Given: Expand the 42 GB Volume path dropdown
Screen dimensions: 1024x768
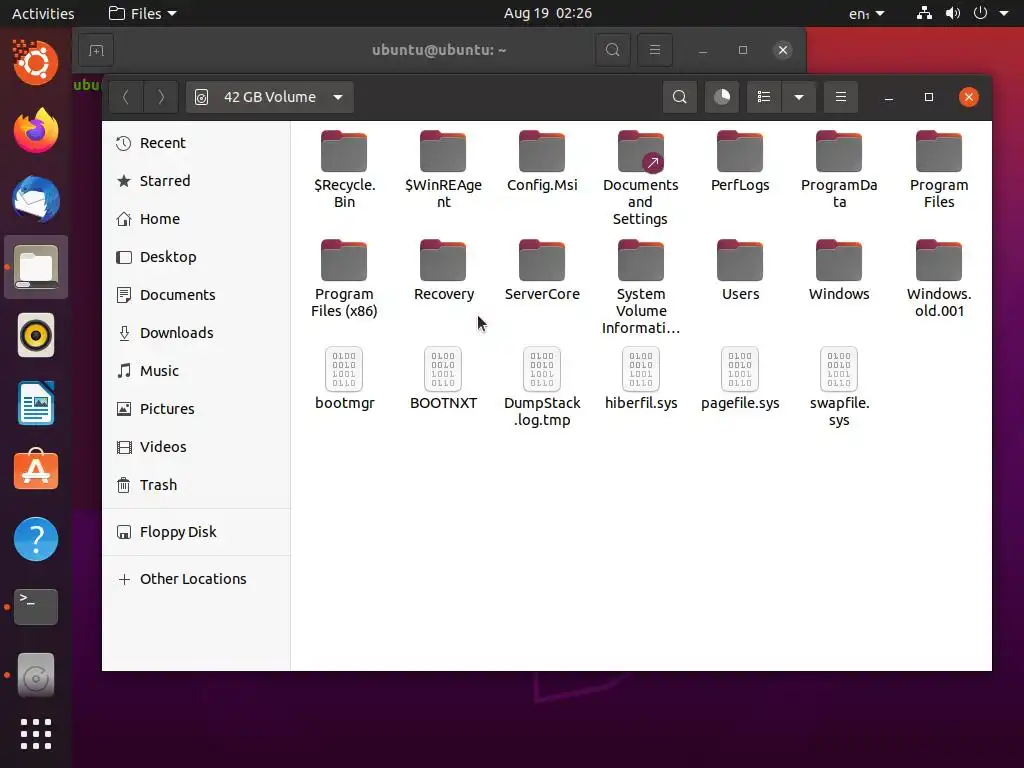Looking at the screenshot, I should pos(270,97).
